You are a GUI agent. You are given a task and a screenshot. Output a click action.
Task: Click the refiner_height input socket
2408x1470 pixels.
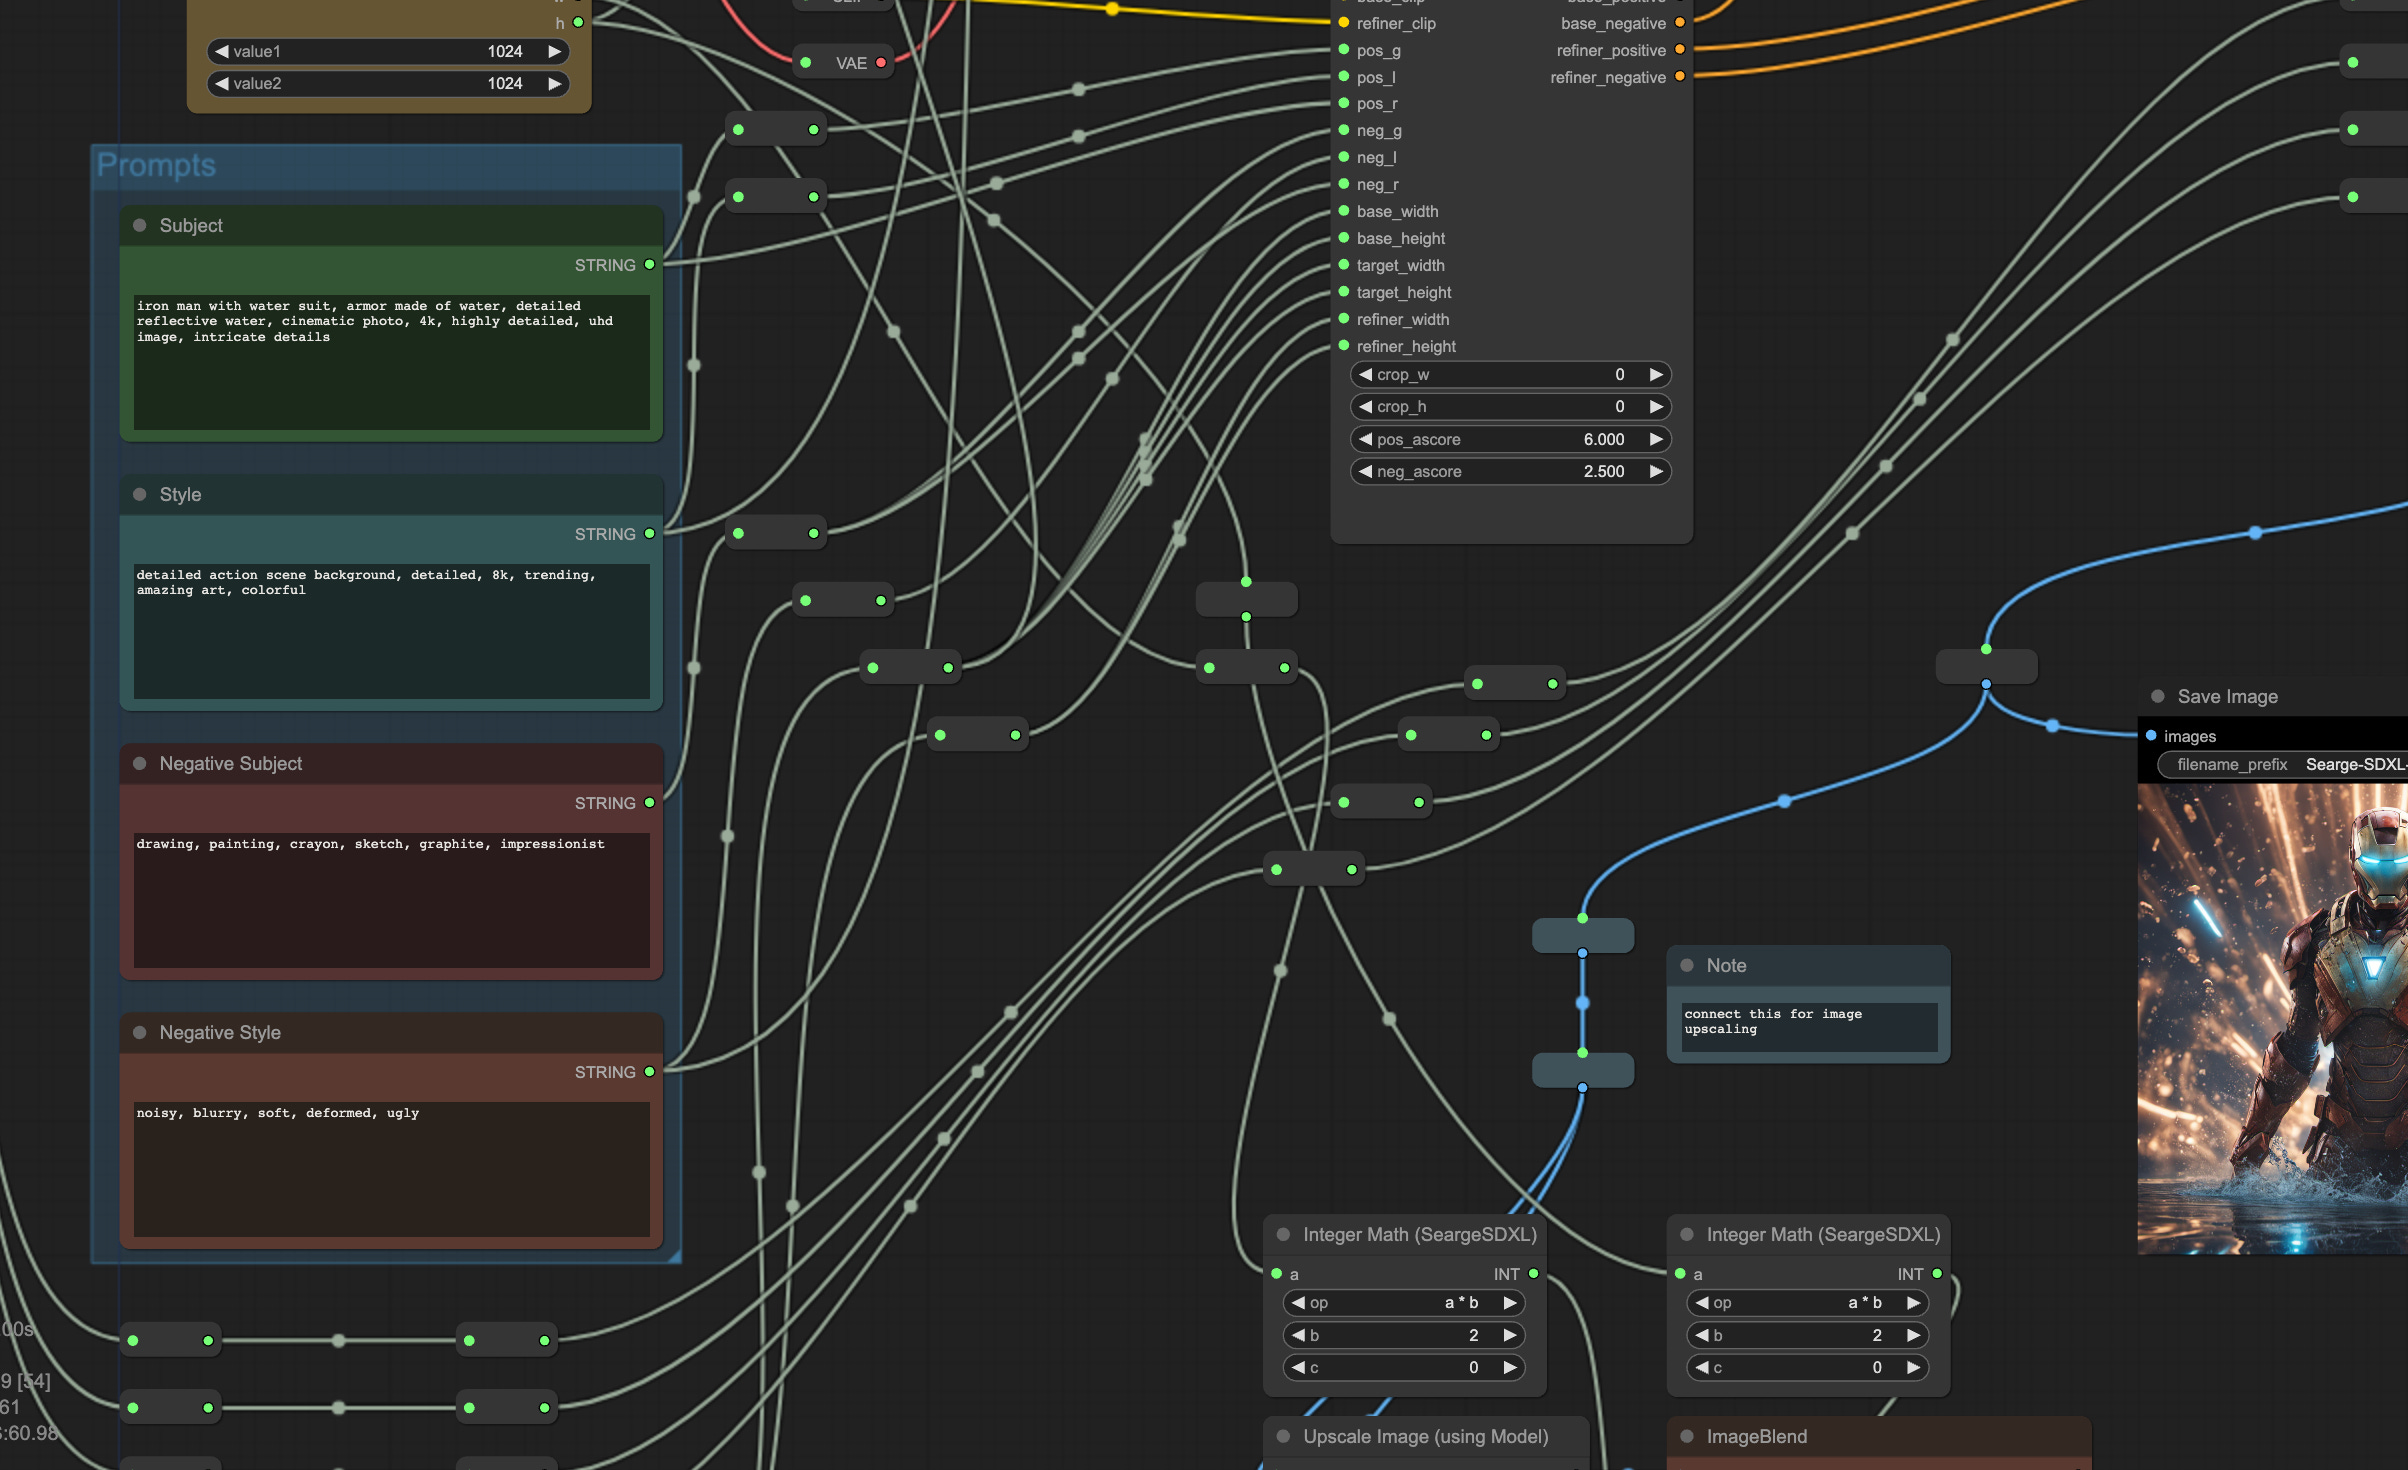click(1344, 346)
